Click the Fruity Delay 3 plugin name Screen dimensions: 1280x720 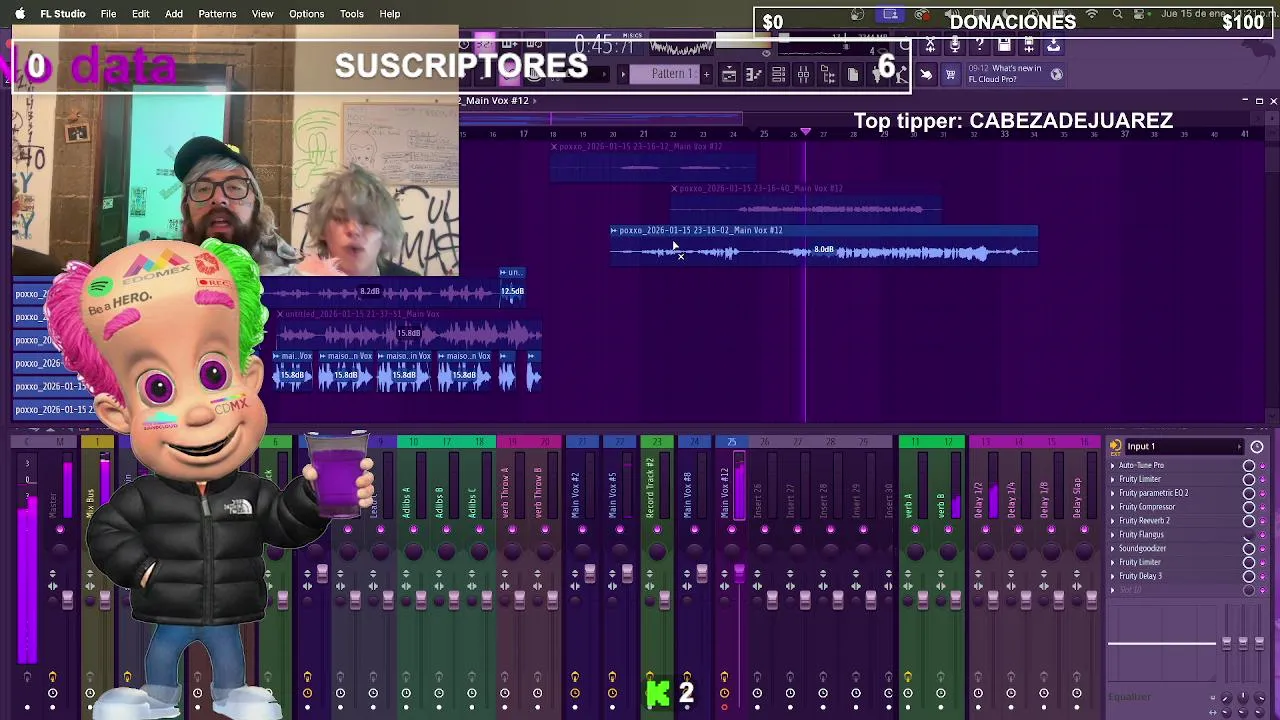point(1140,577)
